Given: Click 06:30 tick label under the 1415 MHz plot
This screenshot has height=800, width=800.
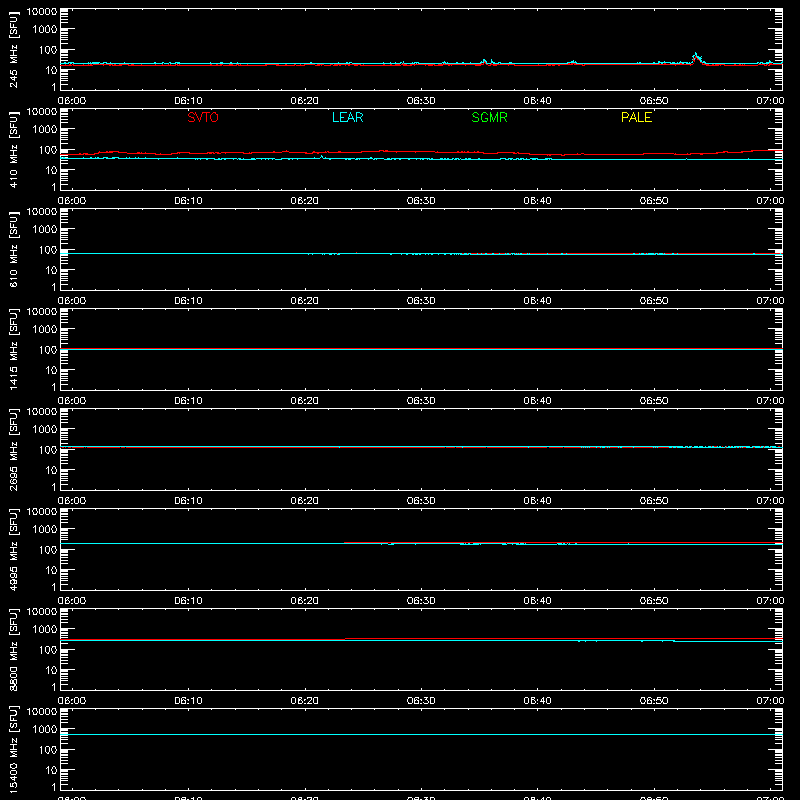Looking at the screenshot, I should pyautogui.click(x=421, y=401).
